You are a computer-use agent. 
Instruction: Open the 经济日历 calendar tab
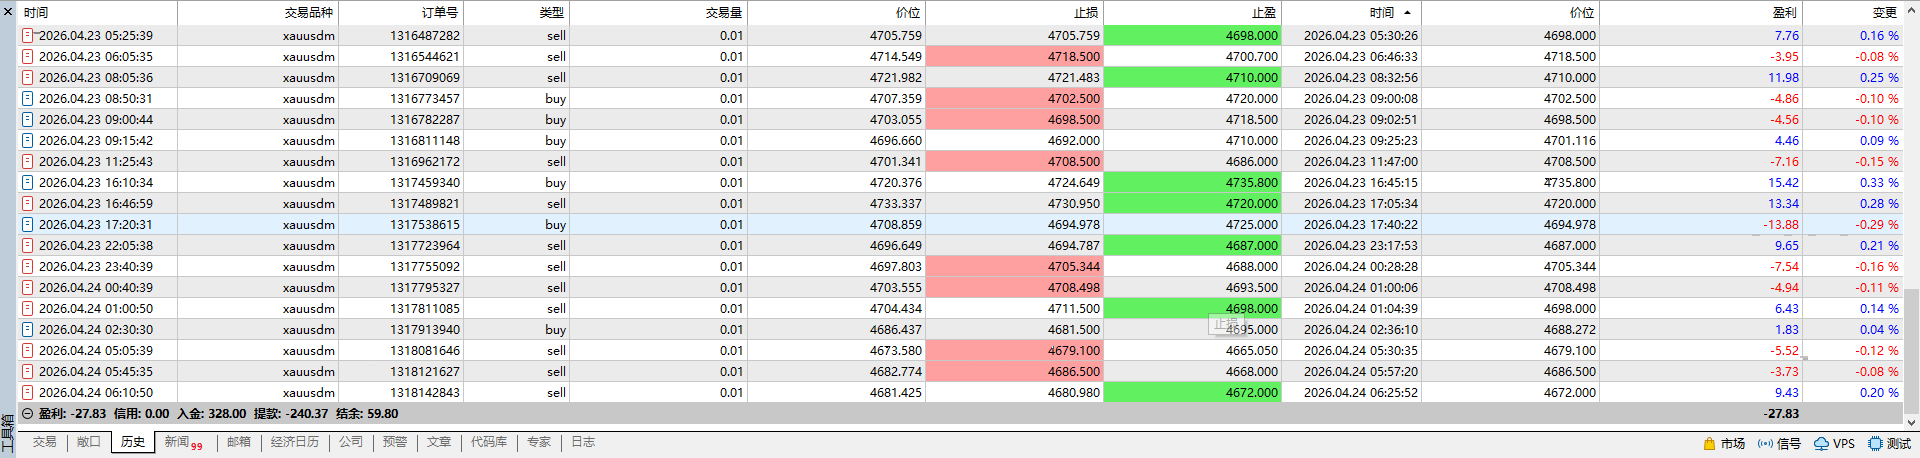pyautogui.click(x=295, y=442)
